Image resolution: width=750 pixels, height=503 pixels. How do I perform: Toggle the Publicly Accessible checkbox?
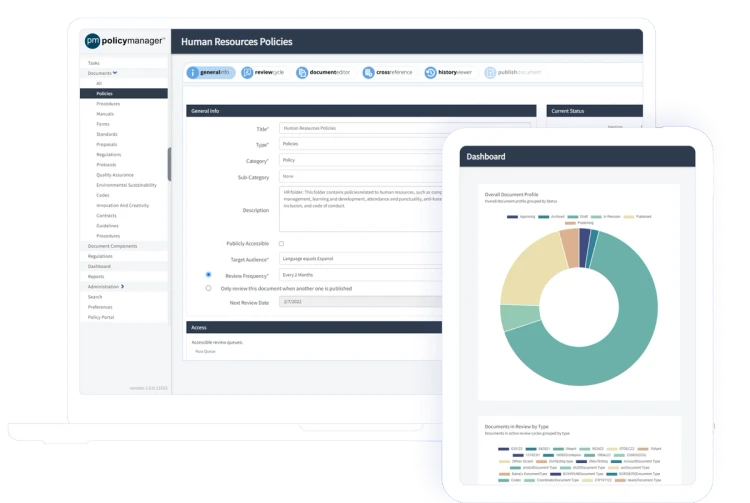[x=281, y=244]
